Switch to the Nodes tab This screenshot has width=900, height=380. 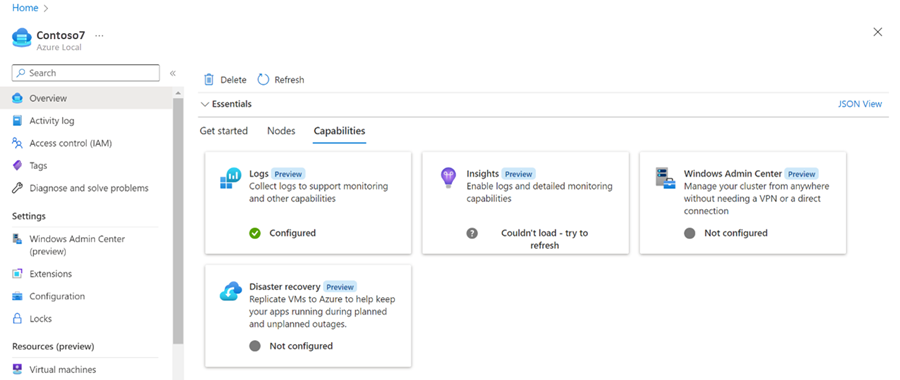point(281,131)
